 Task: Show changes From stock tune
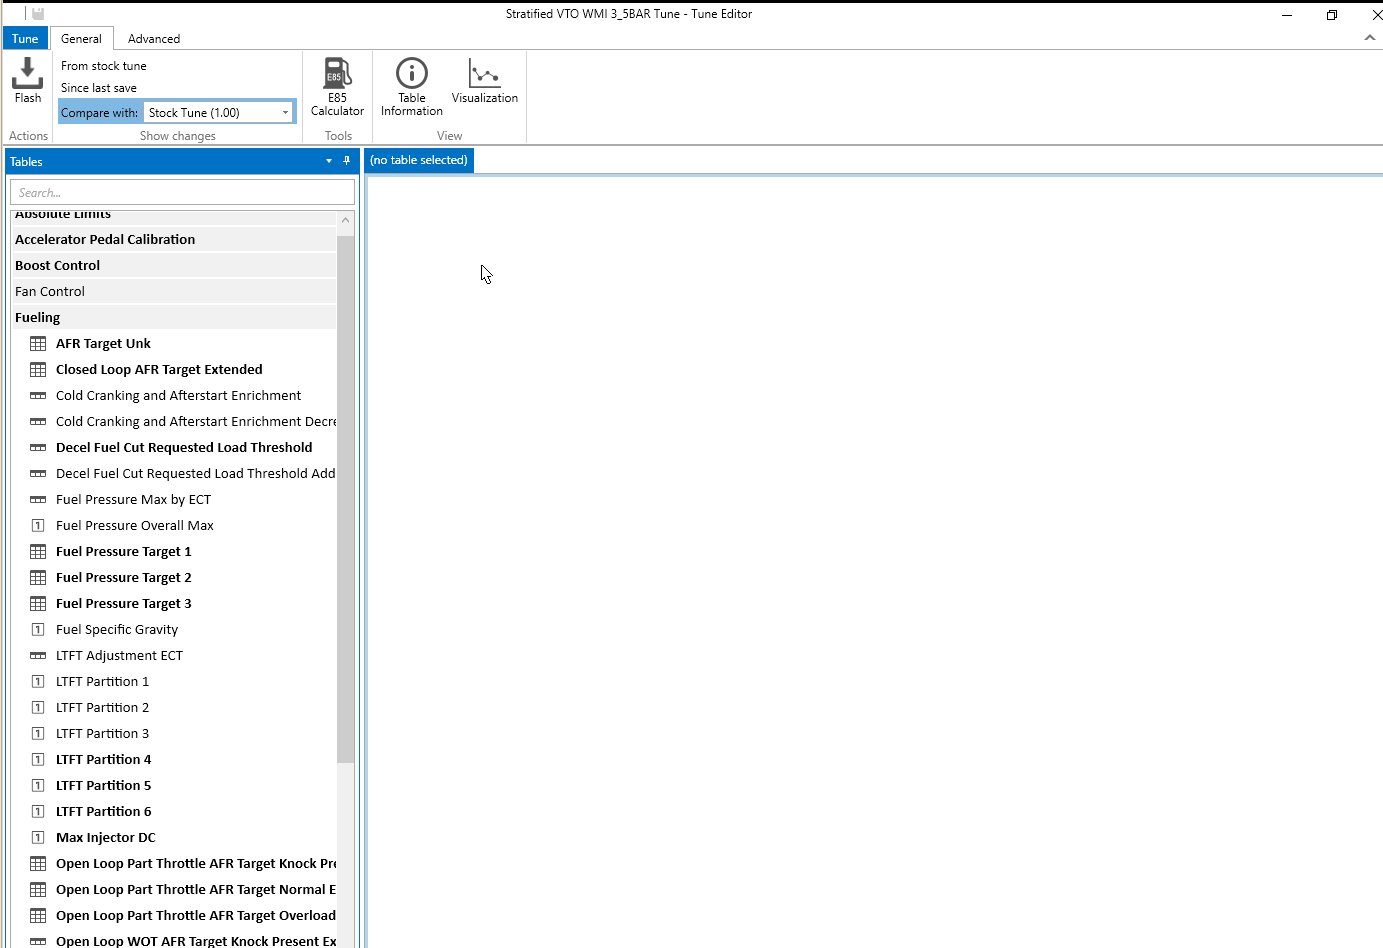104,66
